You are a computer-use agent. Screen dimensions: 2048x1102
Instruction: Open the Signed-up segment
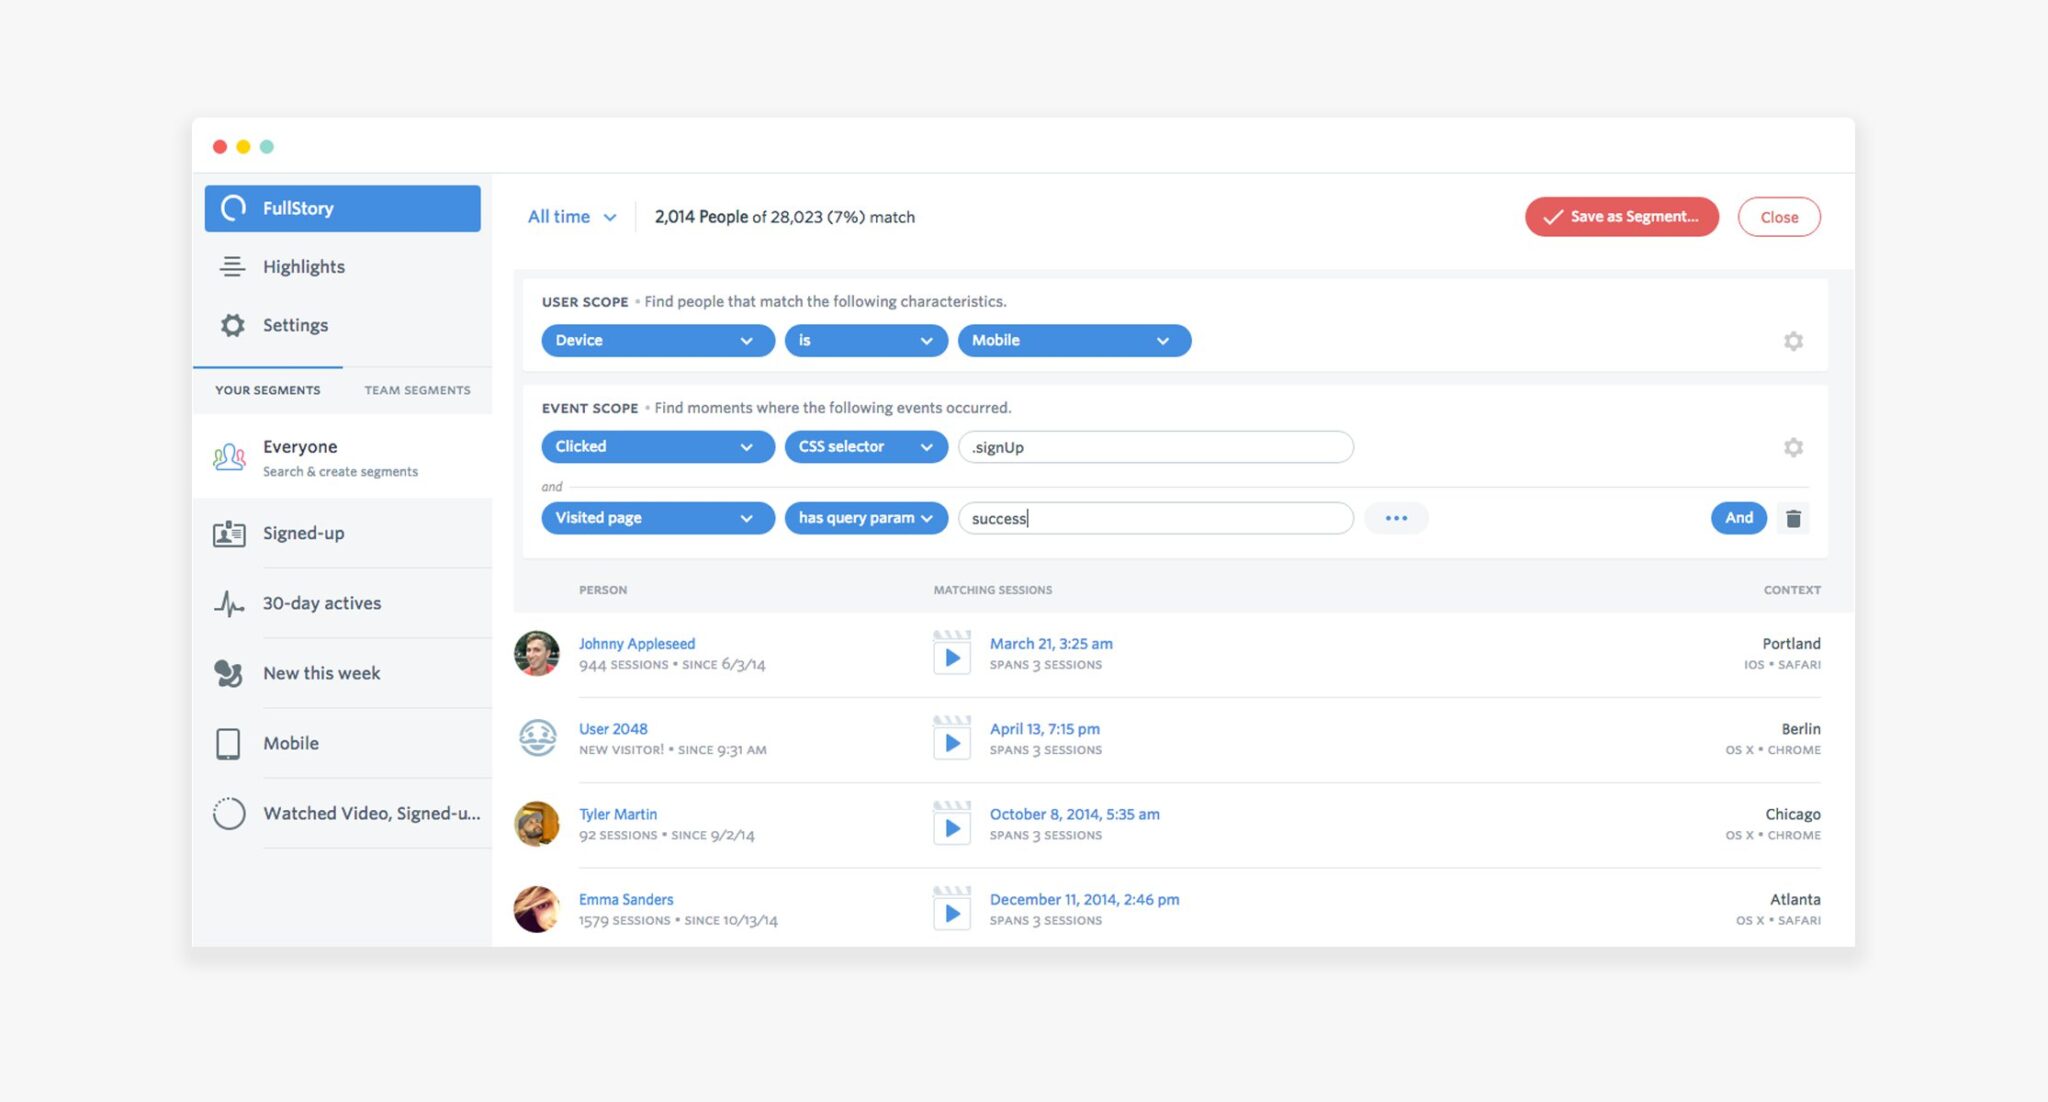point(303,533)
